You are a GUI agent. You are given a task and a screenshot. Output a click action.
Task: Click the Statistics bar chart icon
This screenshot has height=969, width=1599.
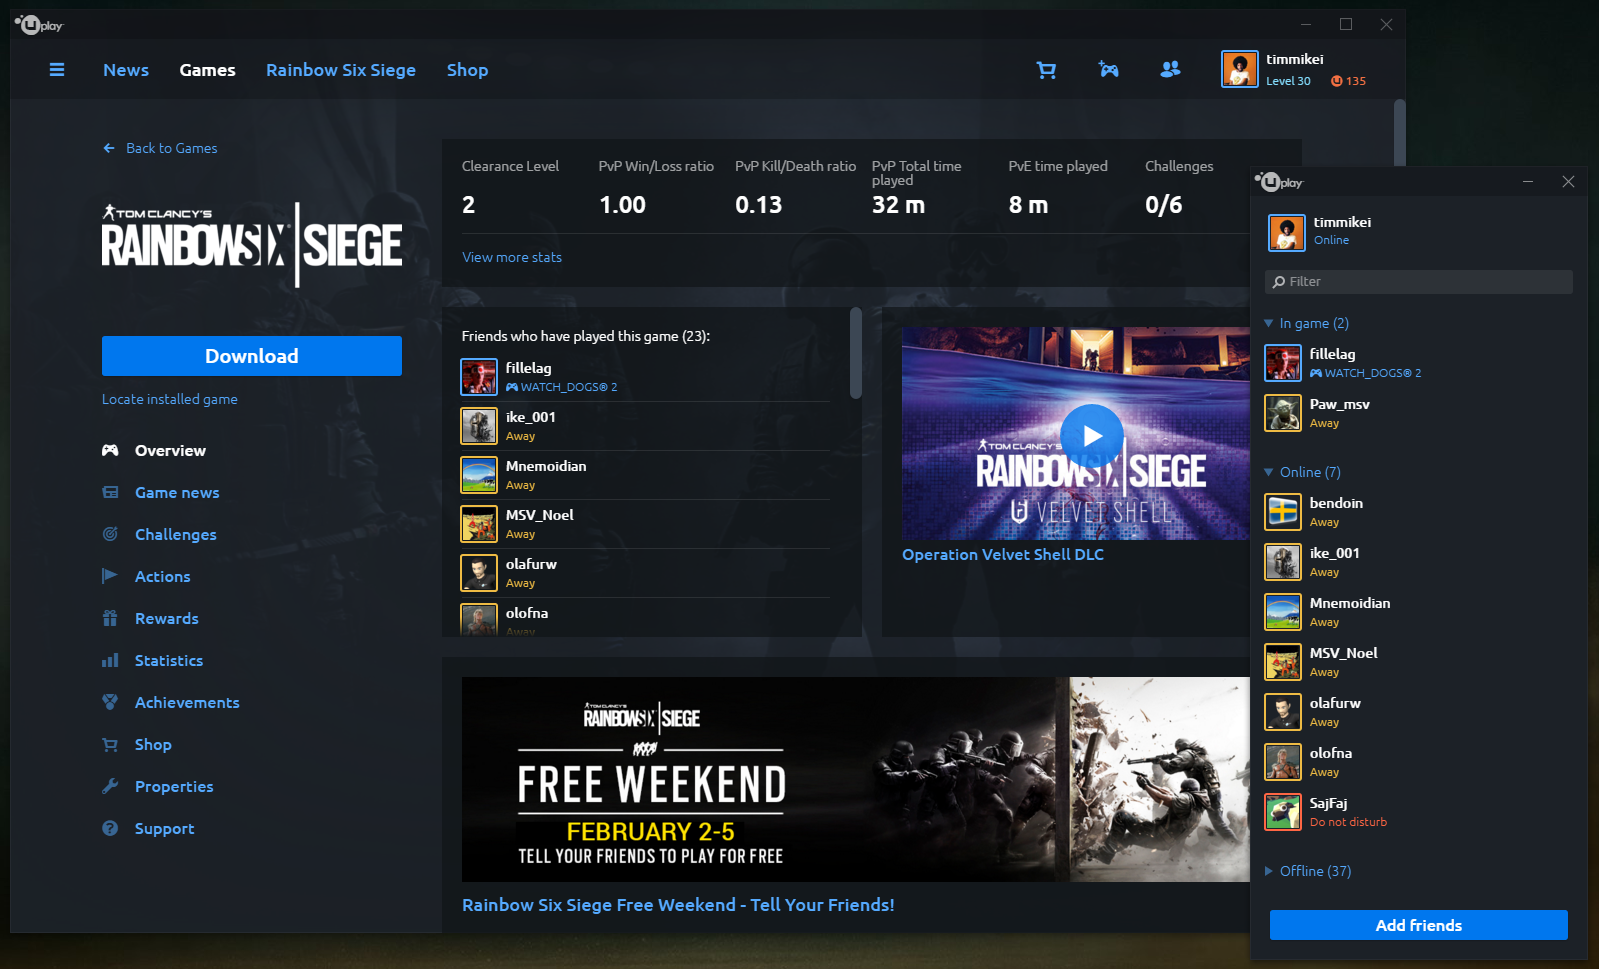click(110, 660)
